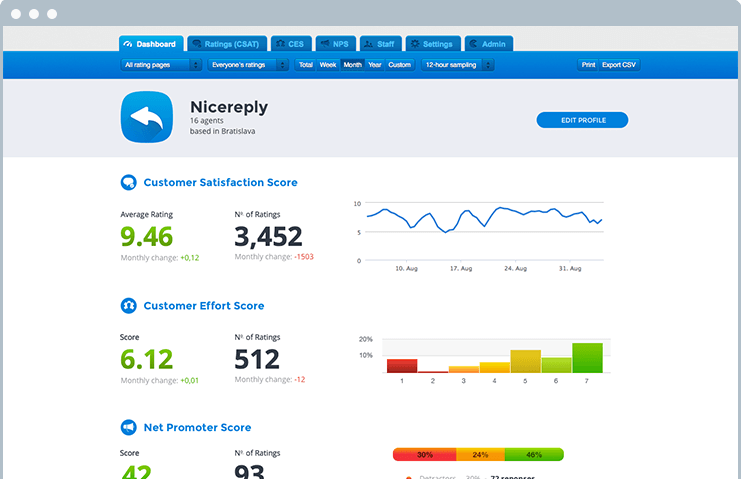Click the light green bar for score 6
Screen dimensions: 741x479
556,365
